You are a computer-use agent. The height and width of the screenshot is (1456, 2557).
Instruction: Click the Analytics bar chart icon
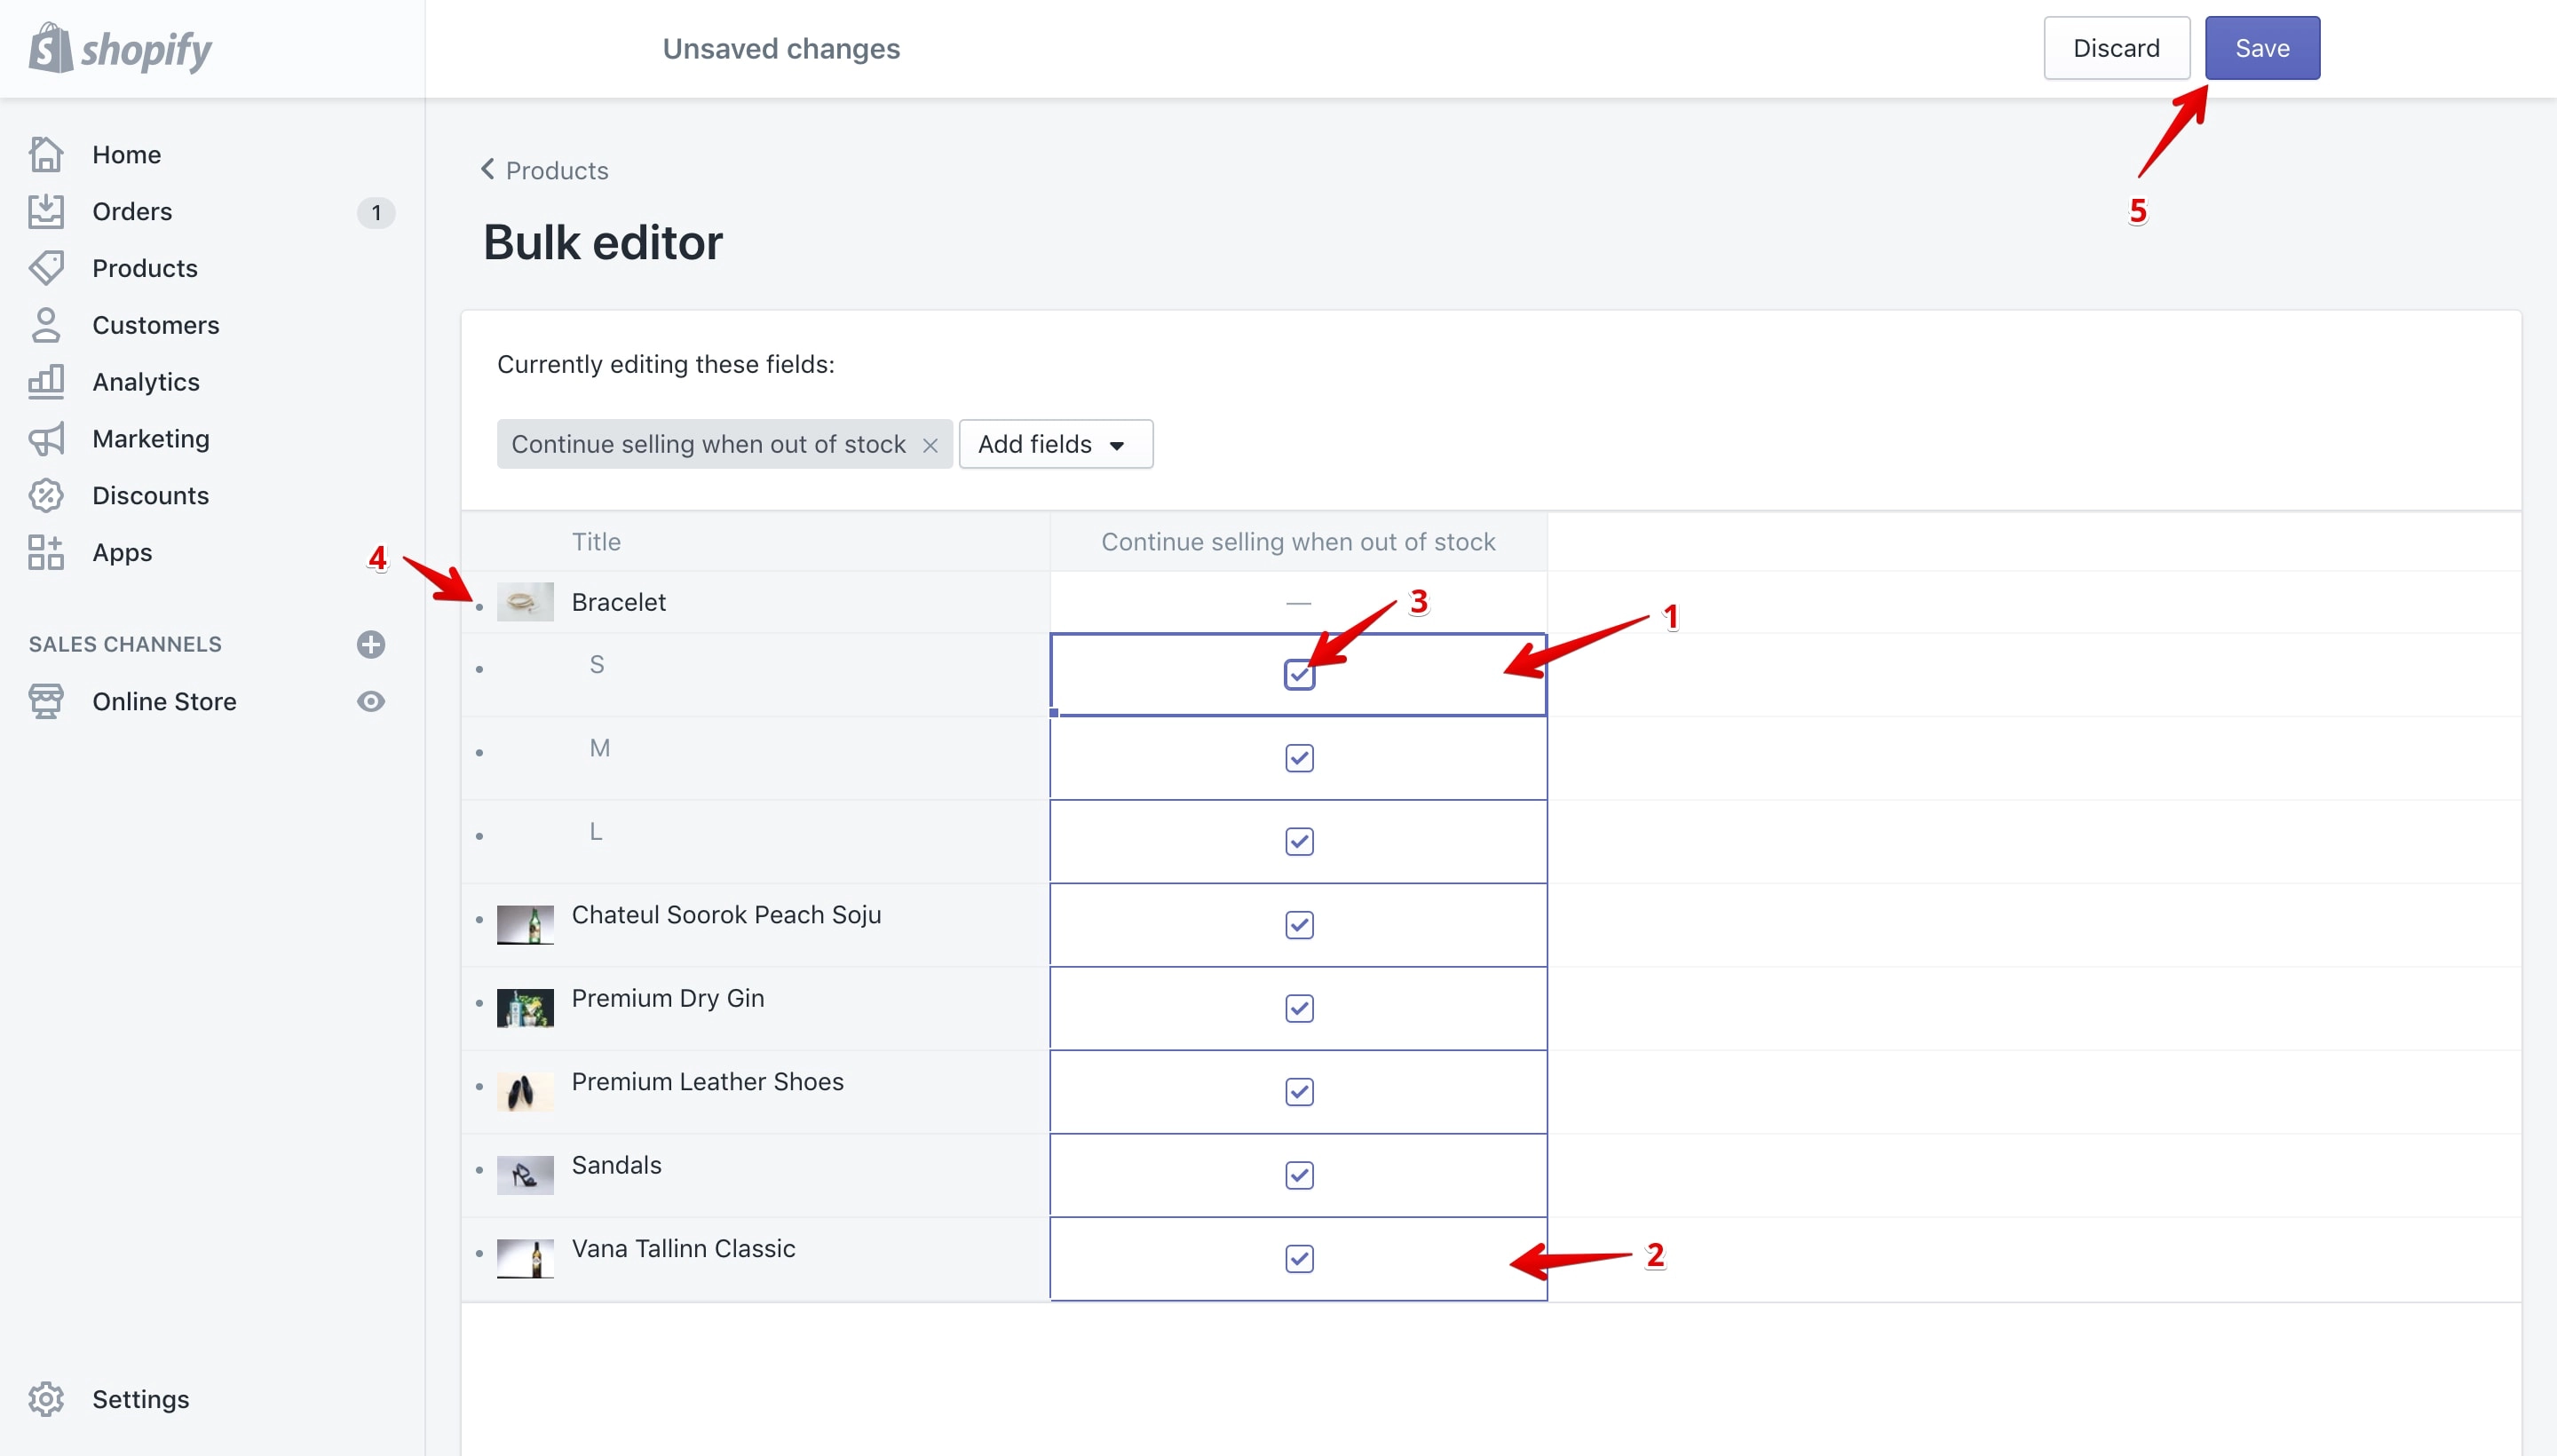pyautogui.click(x=46, y=382)
